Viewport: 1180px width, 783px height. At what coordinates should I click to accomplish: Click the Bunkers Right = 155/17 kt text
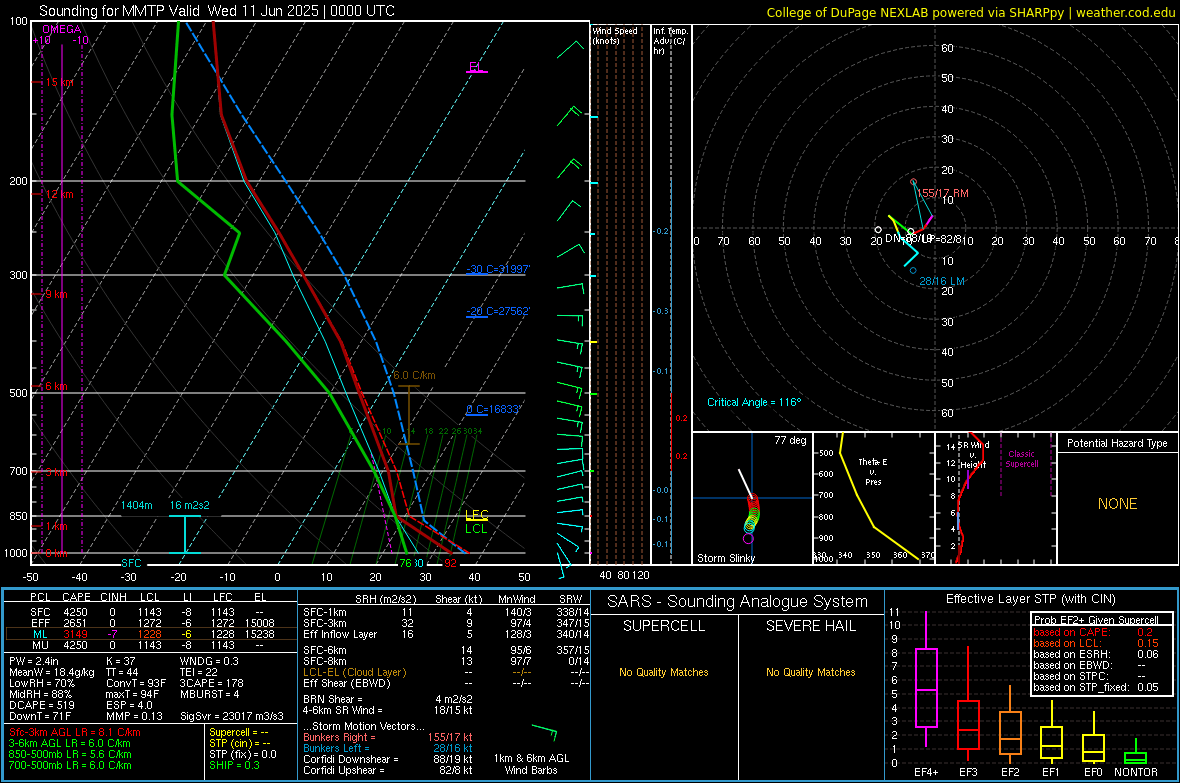[388, 737]
